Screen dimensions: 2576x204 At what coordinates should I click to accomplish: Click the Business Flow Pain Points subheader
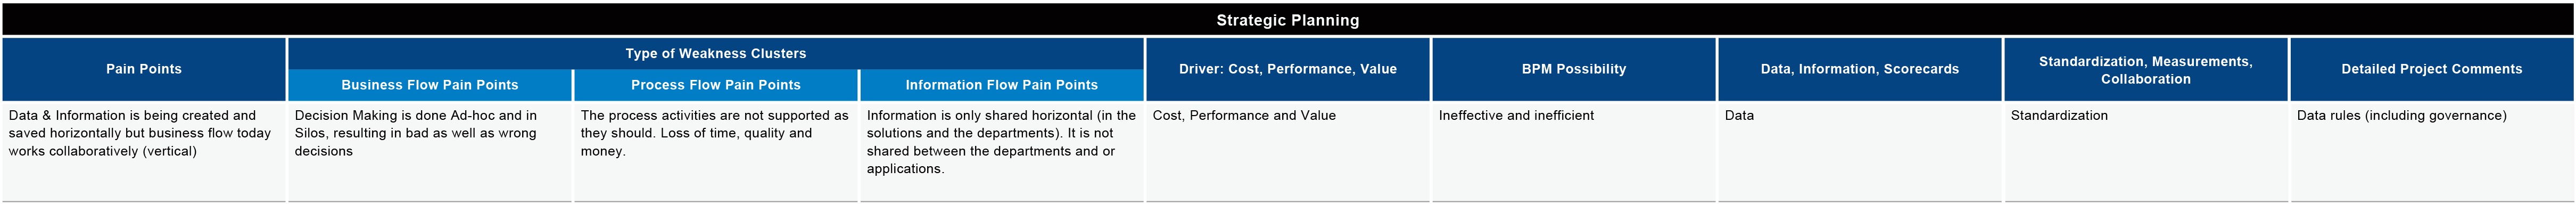[430, 85]
